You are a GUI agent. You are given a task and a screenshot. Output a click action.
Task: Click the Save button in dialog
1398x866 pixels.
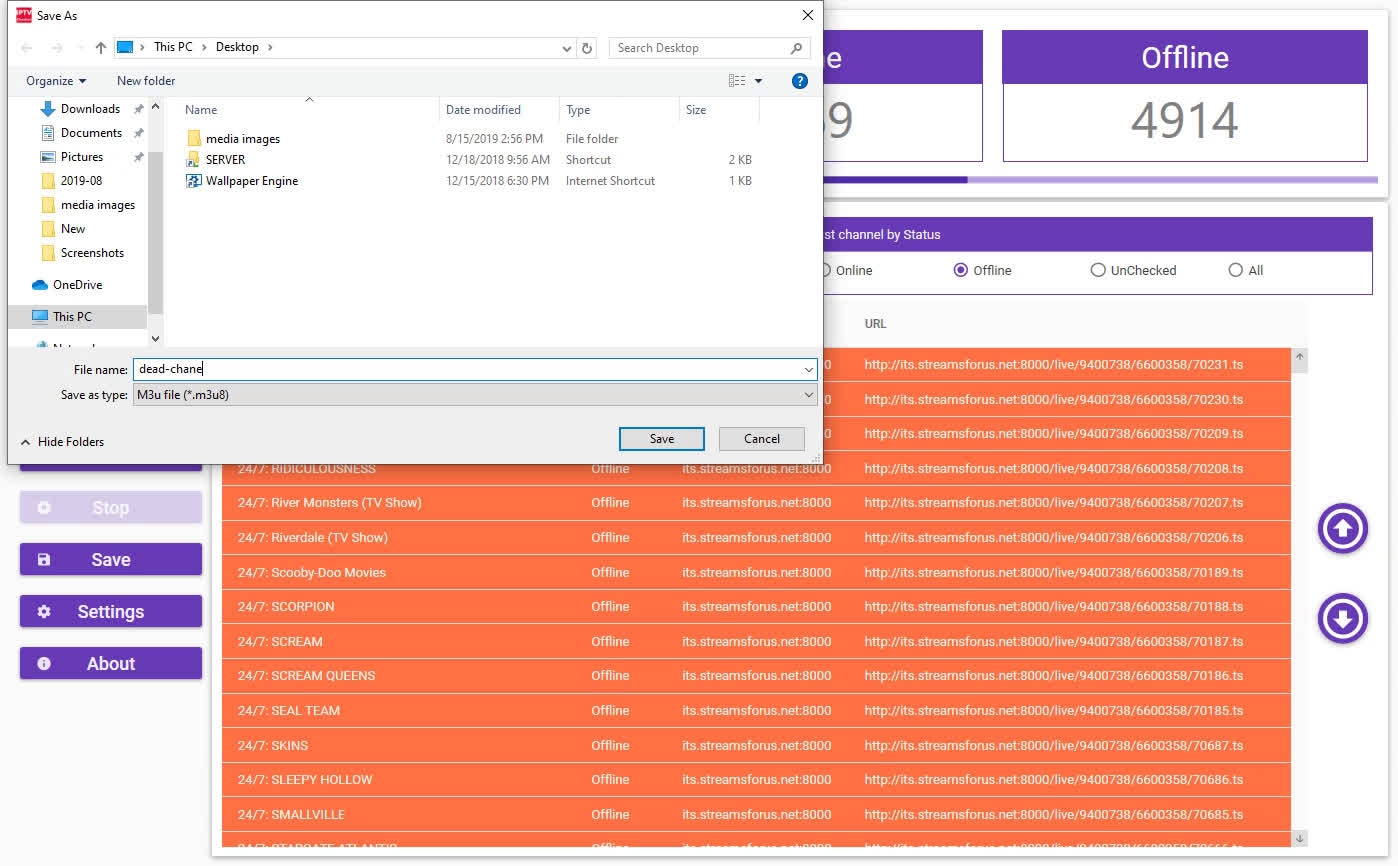(x=661, y=439)
